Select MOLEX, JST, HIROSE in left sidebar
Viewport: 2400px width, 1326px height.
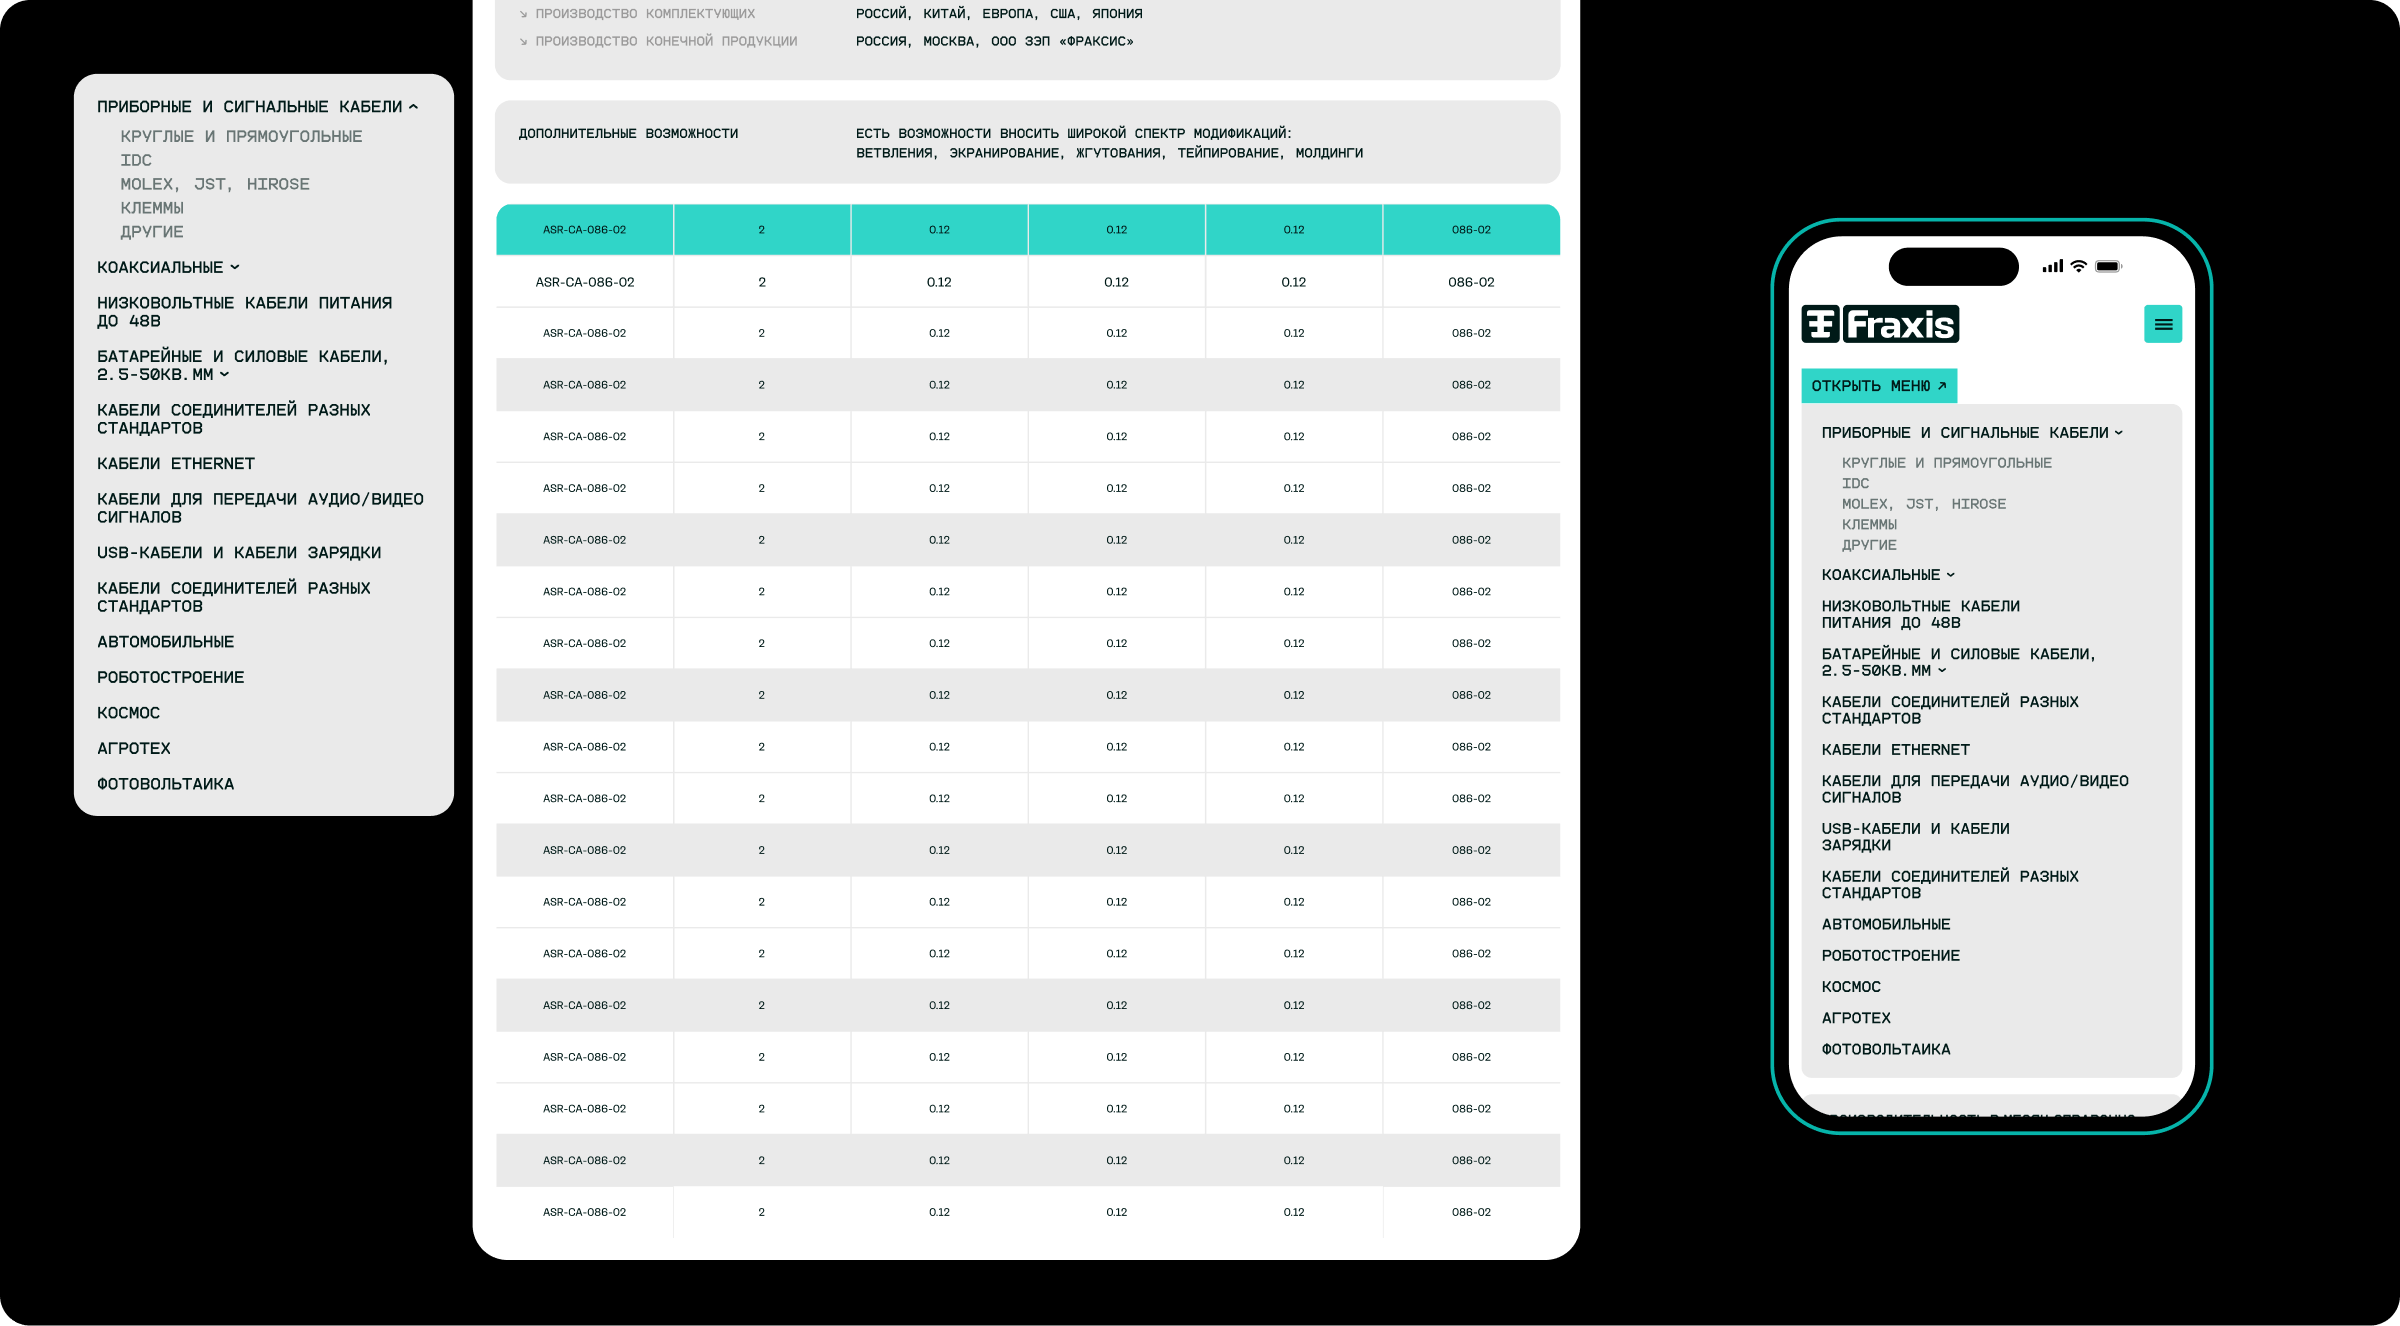(215, 184)
